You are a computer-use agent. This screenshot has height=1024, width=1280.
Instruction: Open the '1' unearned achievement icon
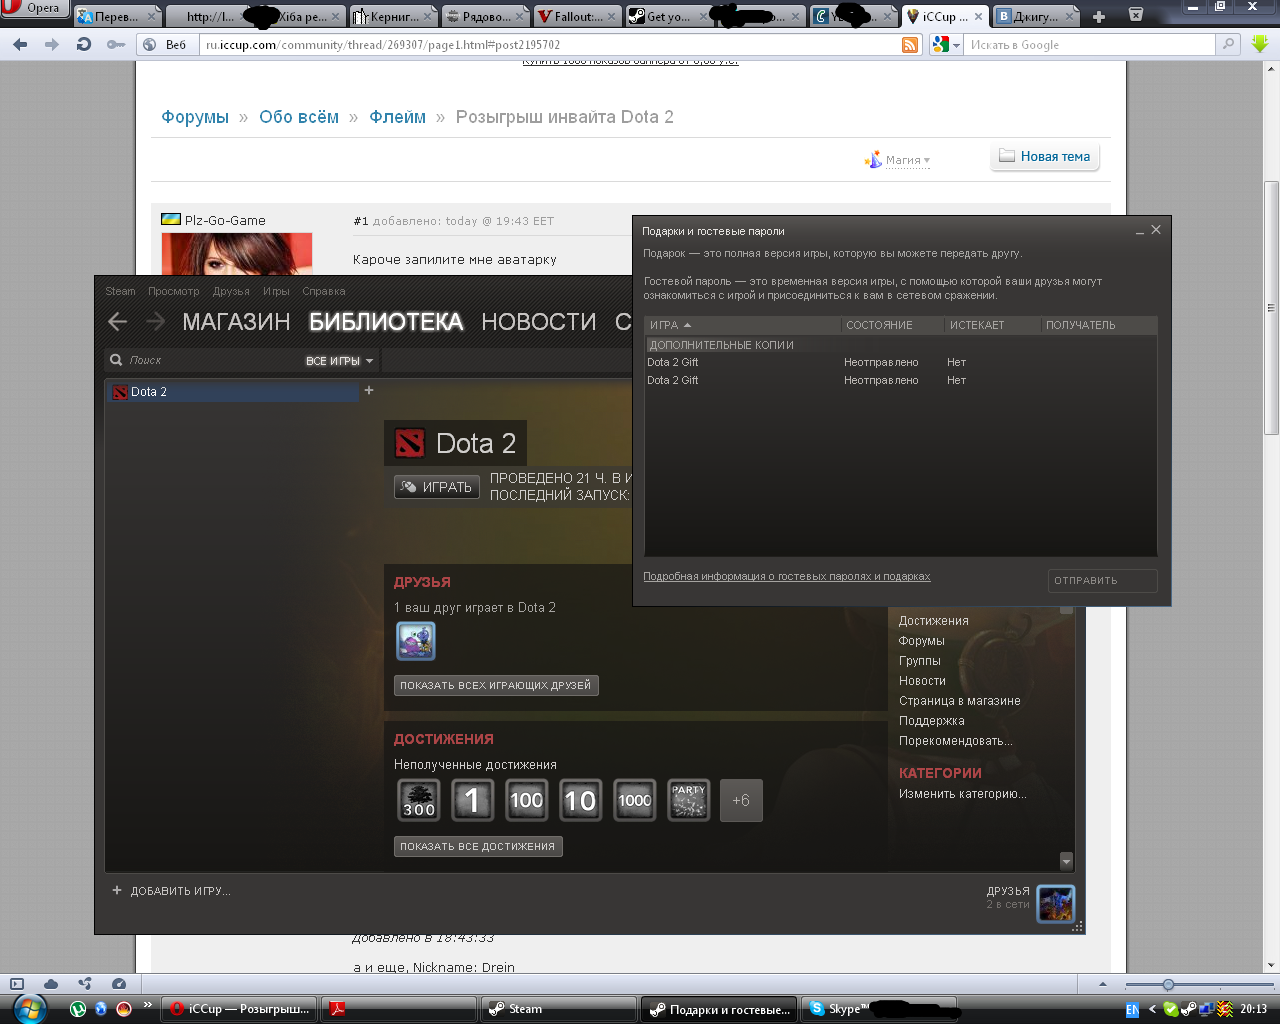coord(473,800)
